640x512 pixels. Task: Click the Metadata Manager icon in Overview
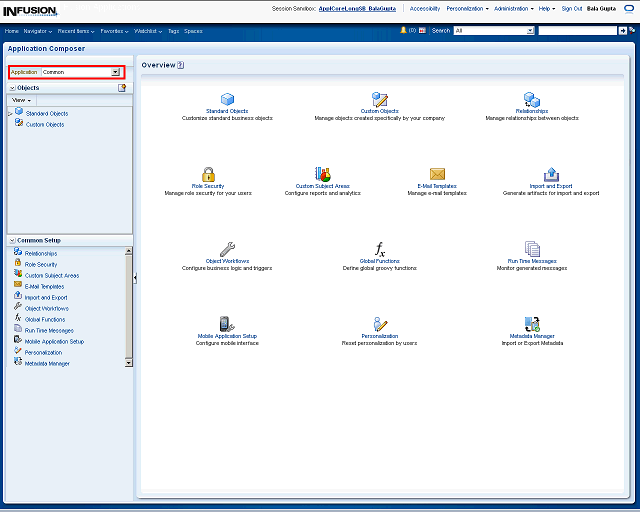coord(532,324)
